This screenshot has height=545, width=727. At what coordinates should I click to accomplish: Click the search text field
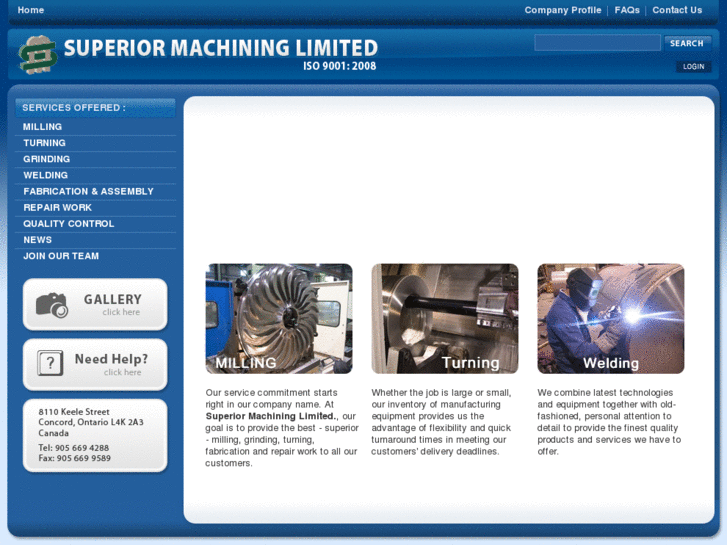(x=597, y=43)
